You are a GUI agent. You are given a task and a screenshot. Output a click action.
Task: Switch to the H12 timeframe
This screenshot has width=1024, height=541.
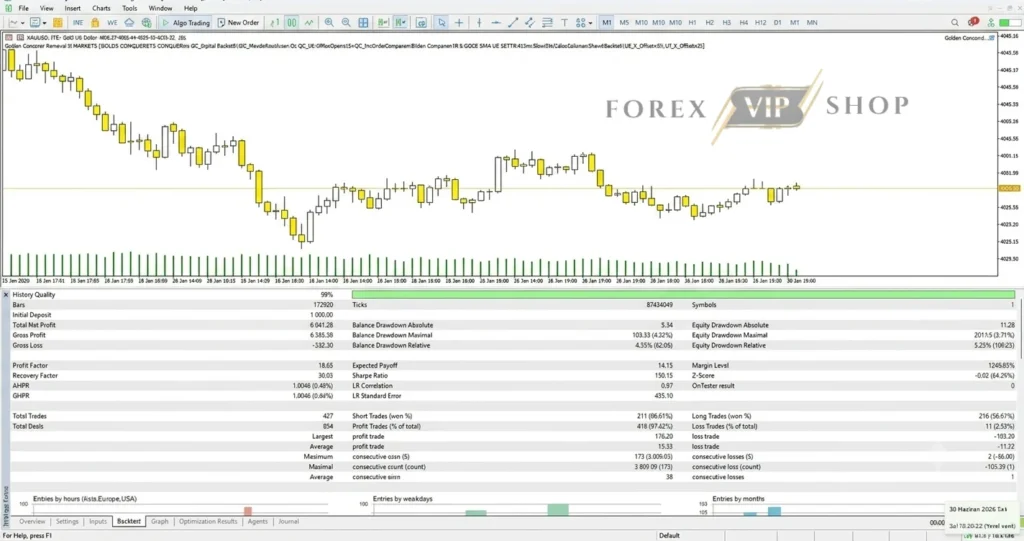[x=760, y=23]
